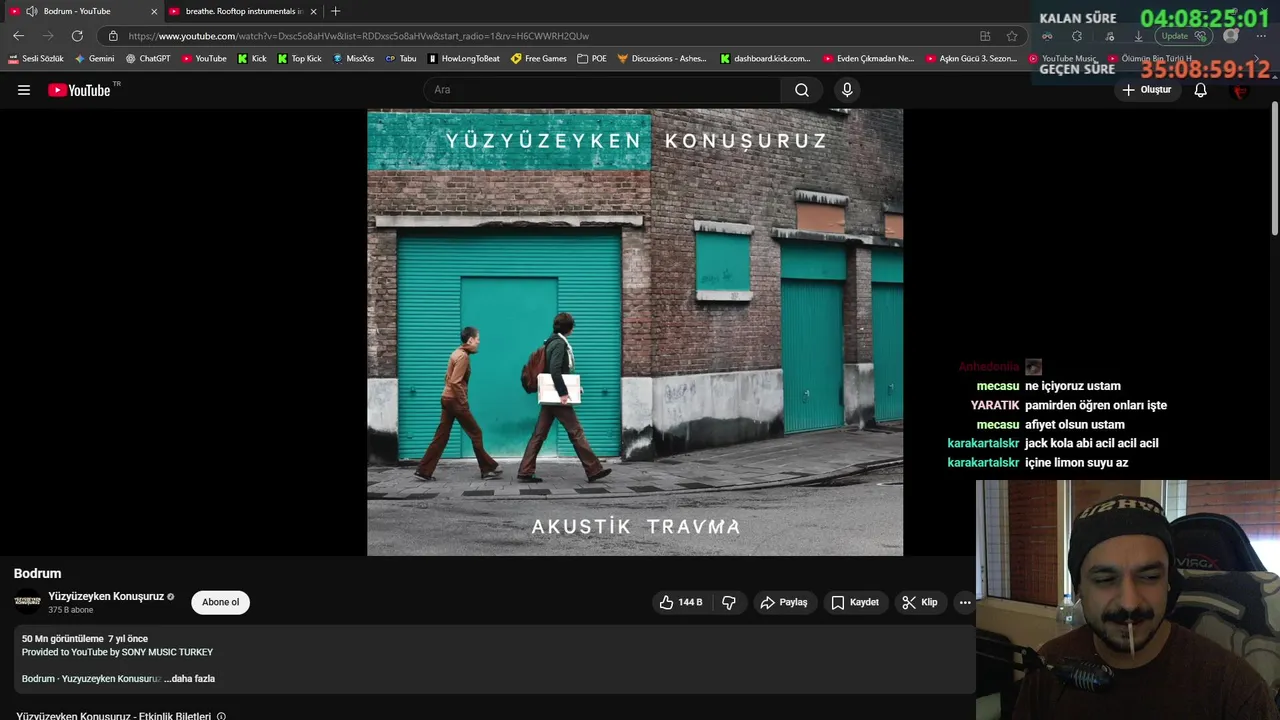1280x720 pixels.
Task: Open the channel avatar next to title
Action: (28, 602)
